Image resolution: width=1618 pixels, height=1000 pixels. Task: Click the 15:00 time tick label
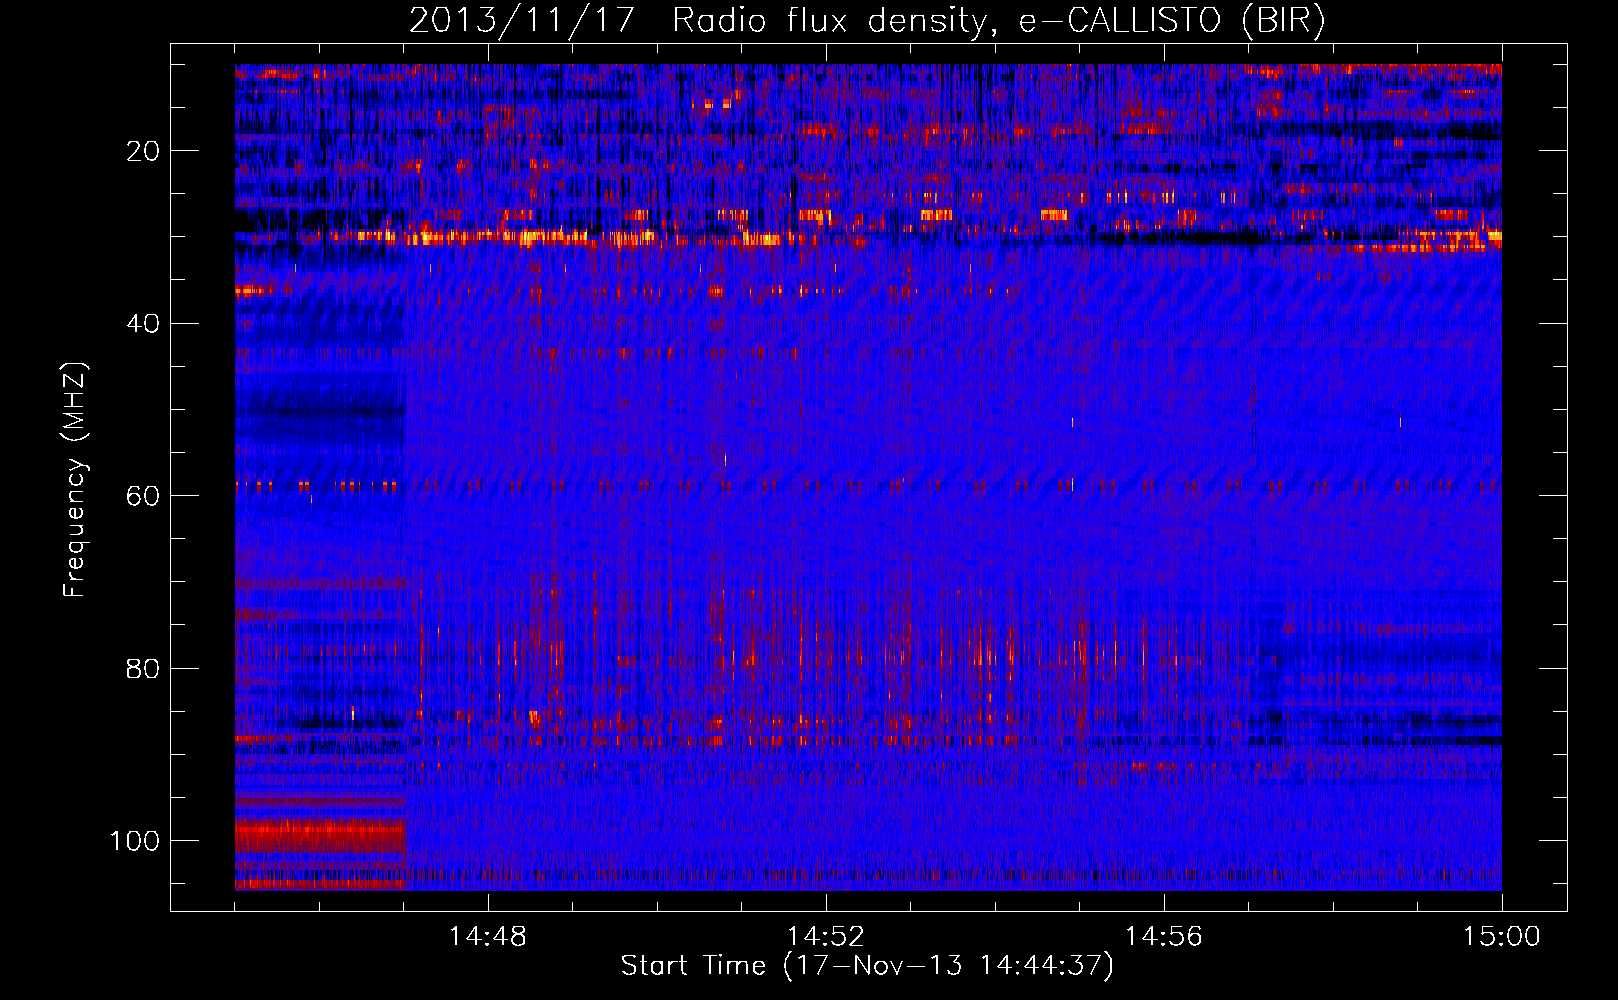pos(1502,937)
